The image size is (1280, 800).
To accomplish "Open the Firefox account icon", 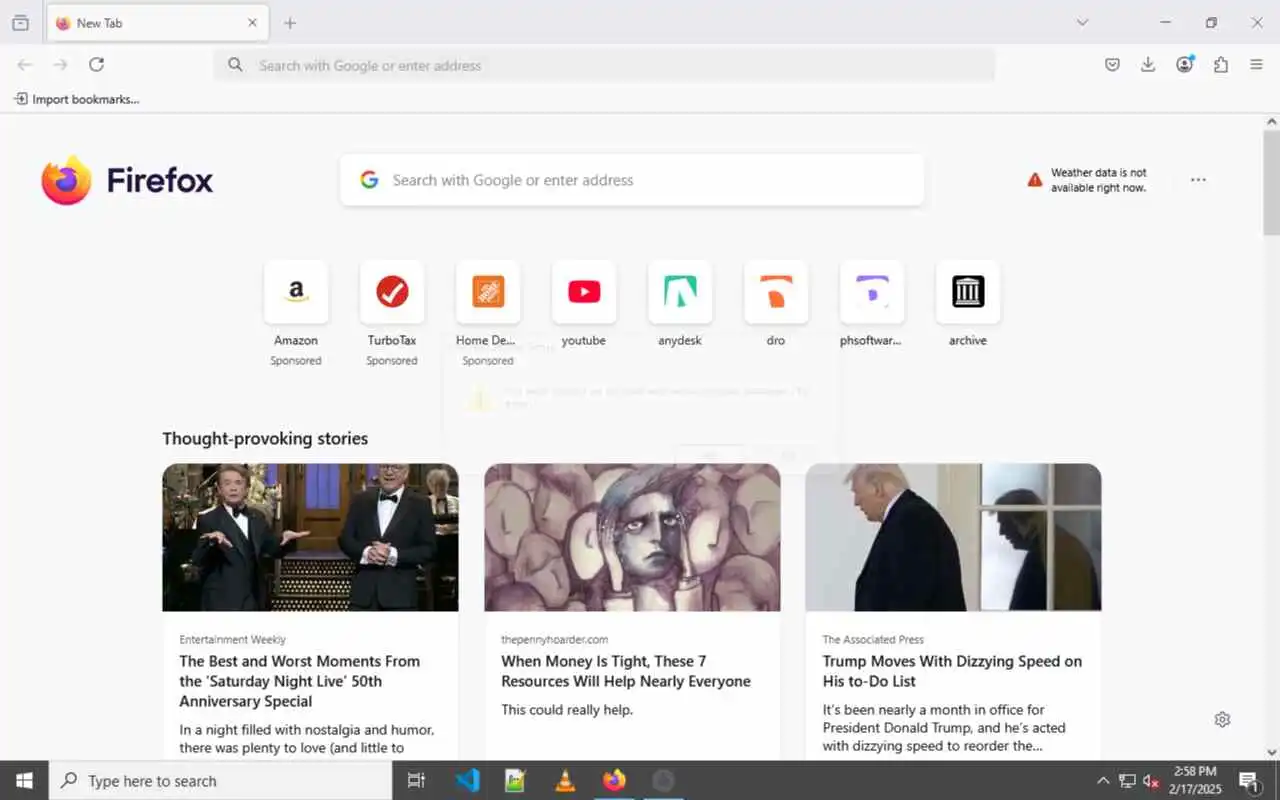I will pos(1185,65).
